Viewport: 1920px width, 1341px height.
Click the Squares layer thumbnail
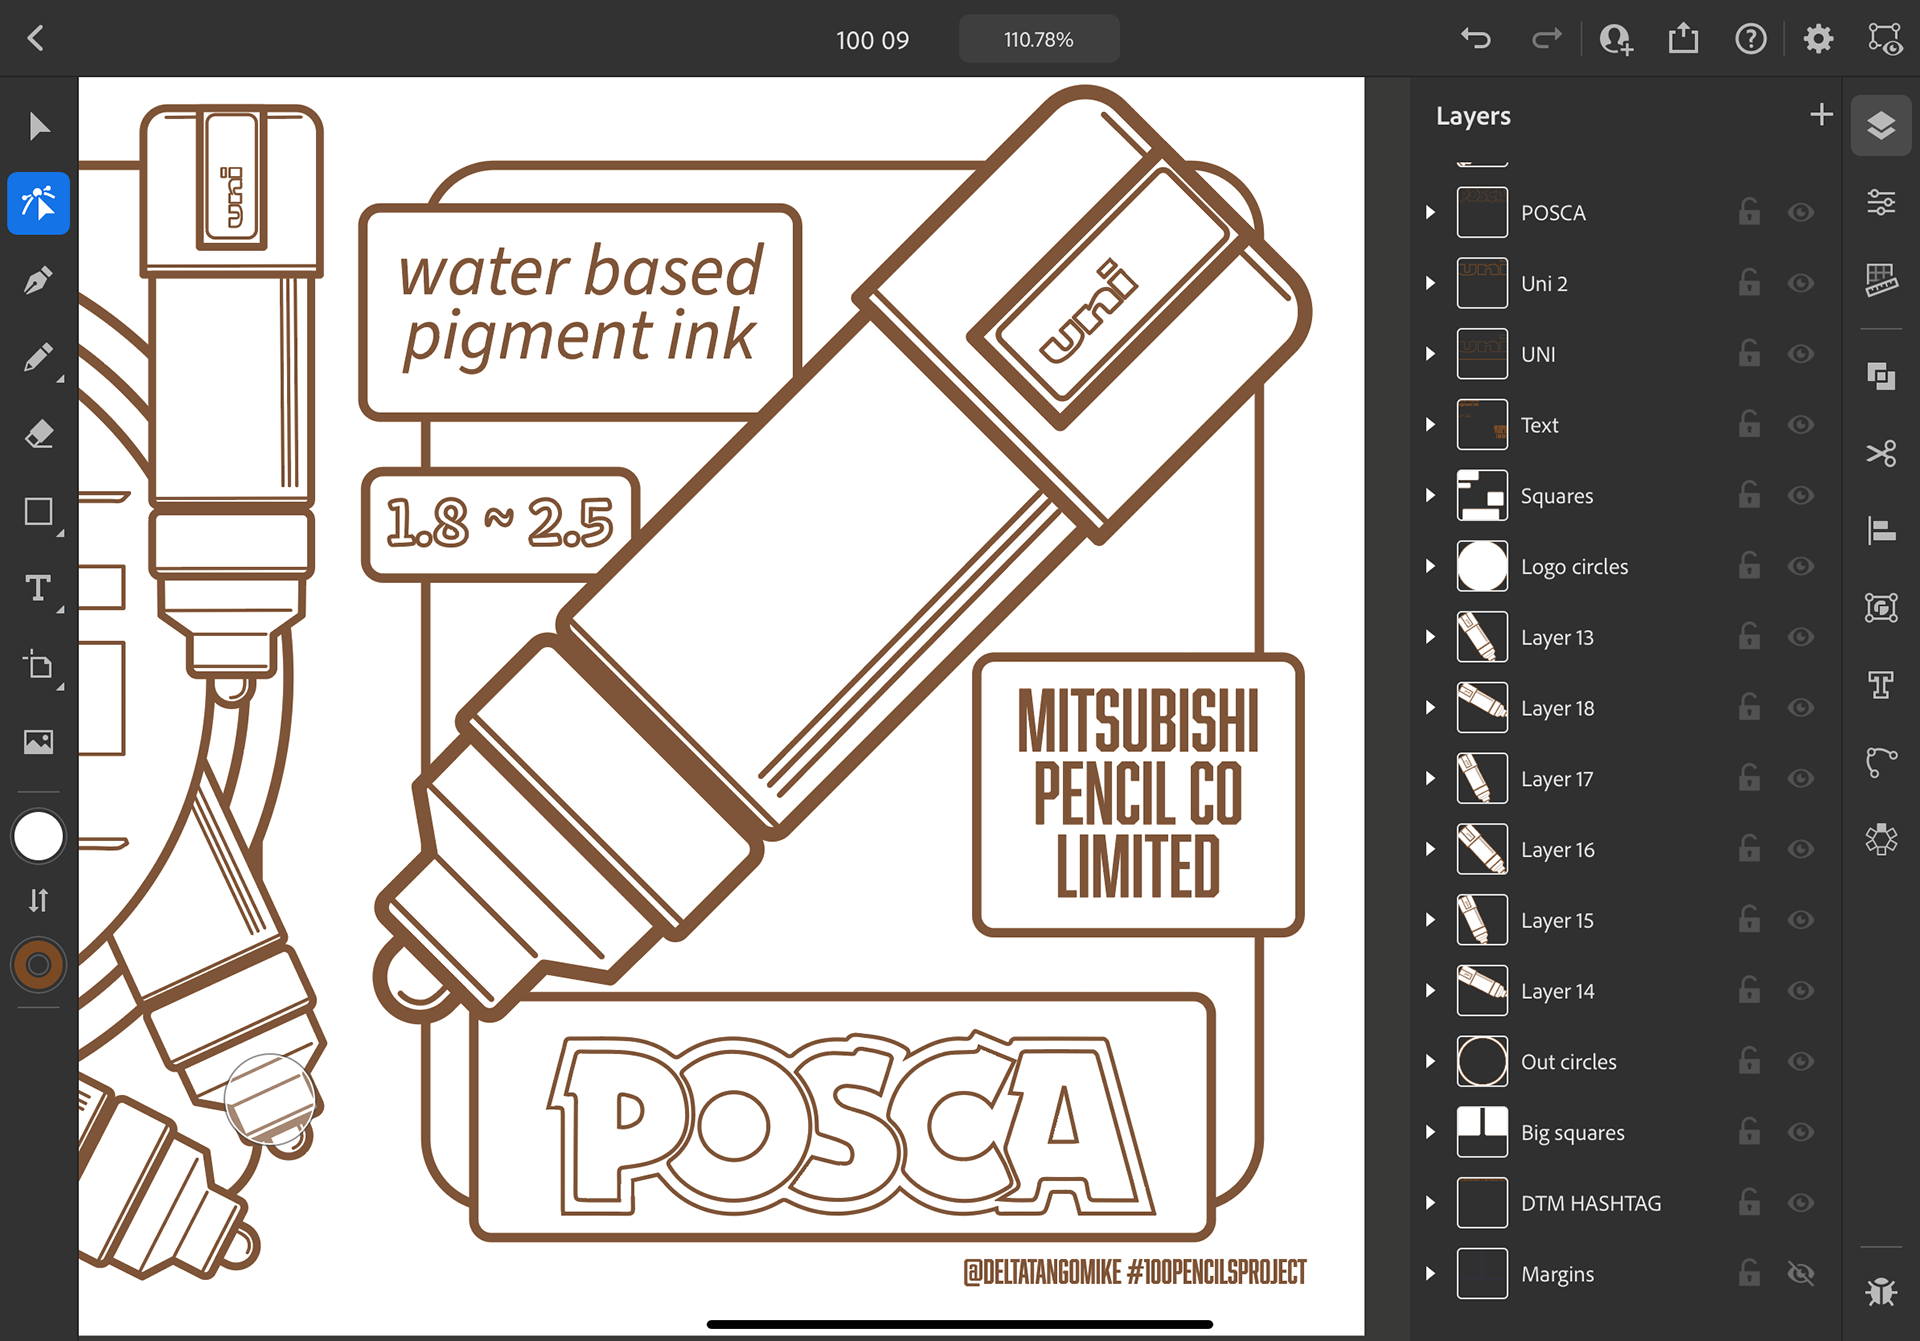point(1482,495)
